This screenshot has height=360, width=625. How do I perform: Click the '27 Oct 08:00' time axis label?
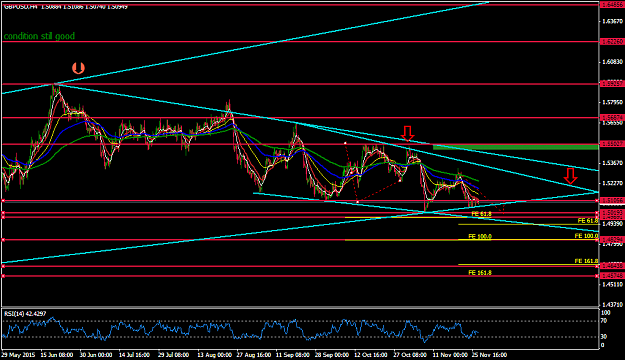410,355
